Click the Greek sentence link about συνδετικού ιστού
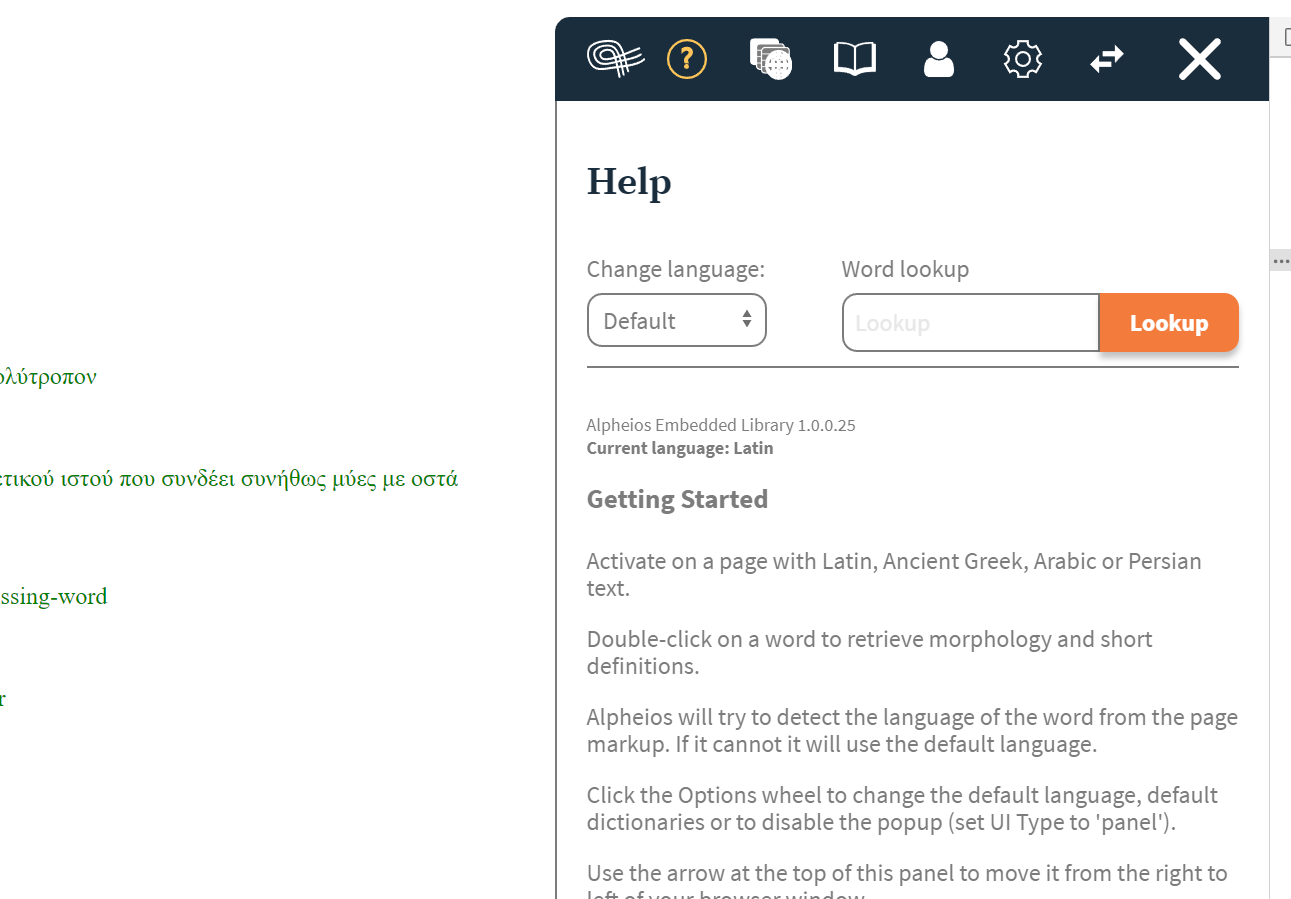Viewport: 1291px width, 899px height. click(x=230, y=478)
